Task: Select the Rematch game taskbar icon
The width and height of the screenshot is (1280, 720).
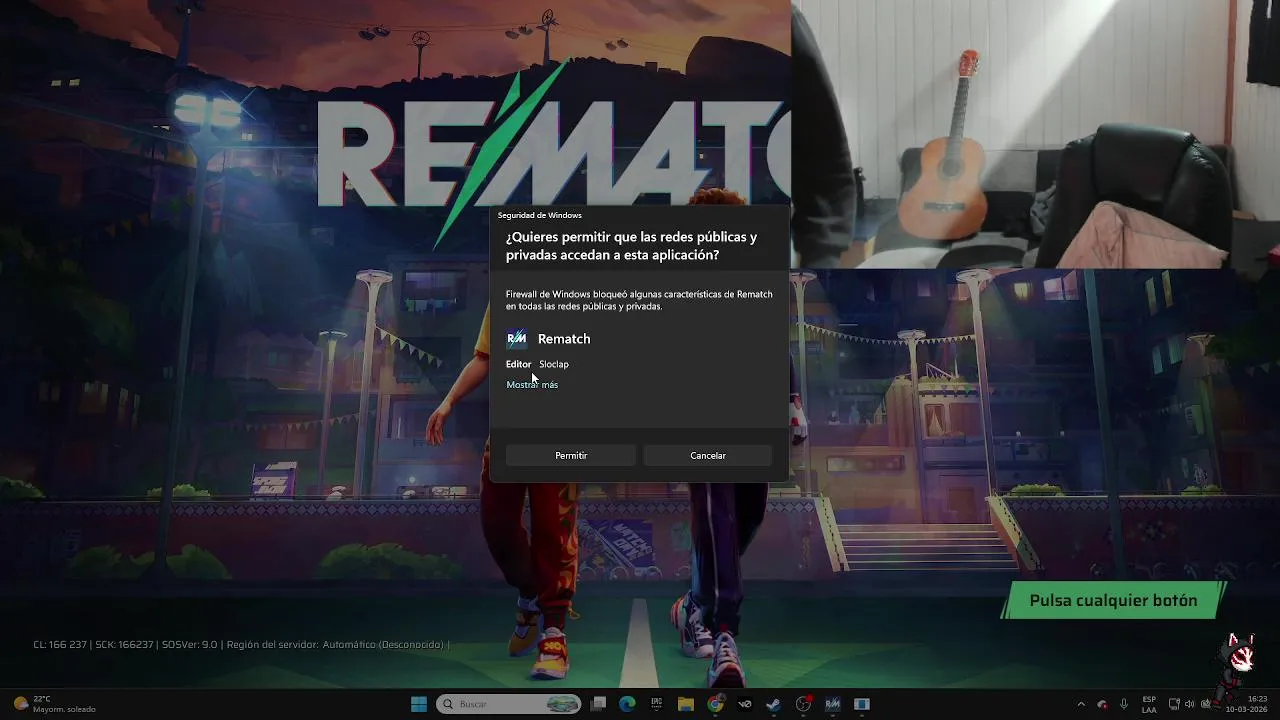Action: [x=832, y=704]
